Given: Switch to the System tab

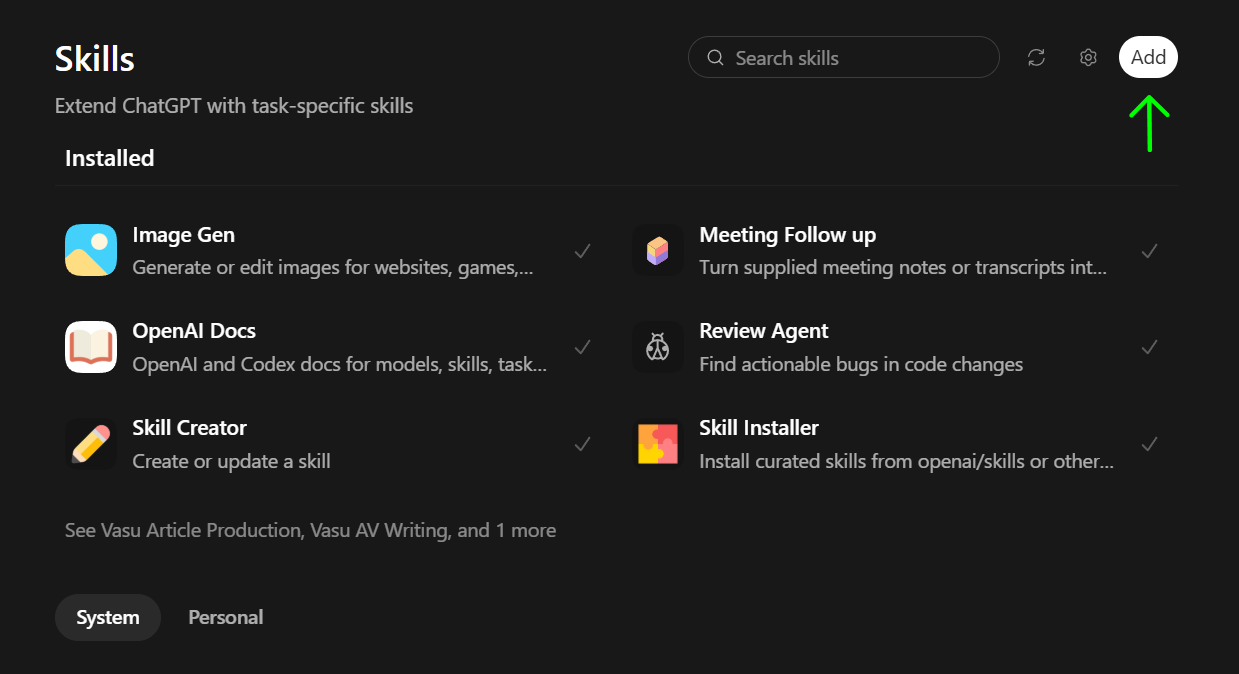Looking at the screenshot, I should 108,617.
